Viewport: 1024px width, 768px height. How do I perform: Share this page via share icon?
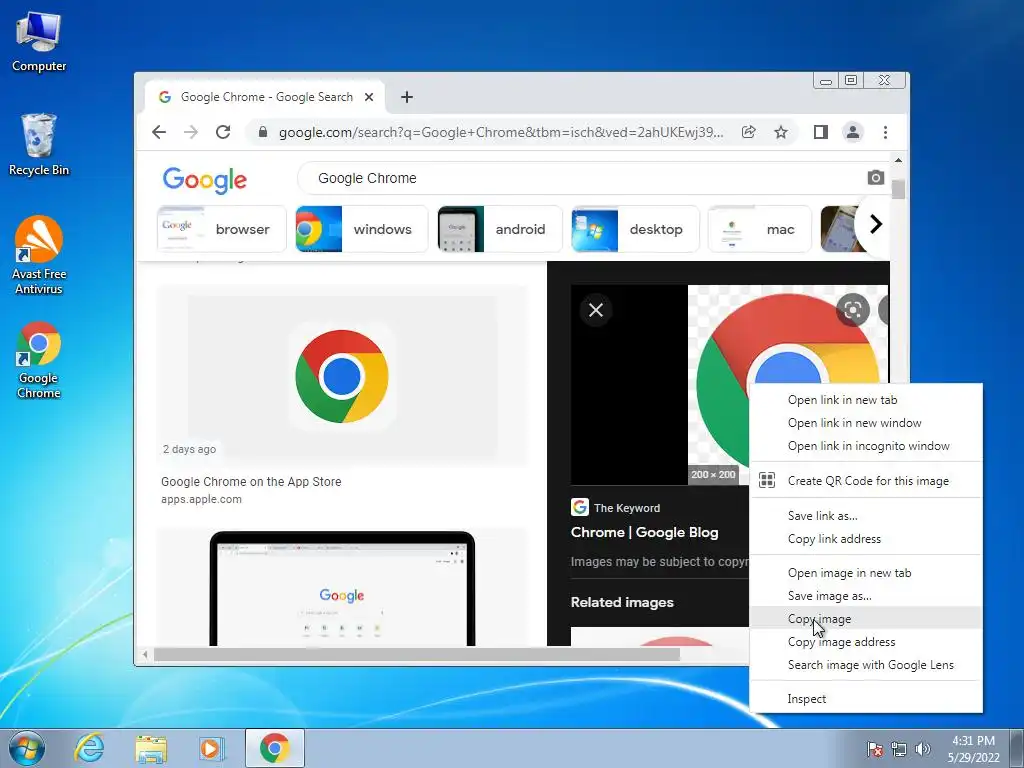tap(748, 132)
